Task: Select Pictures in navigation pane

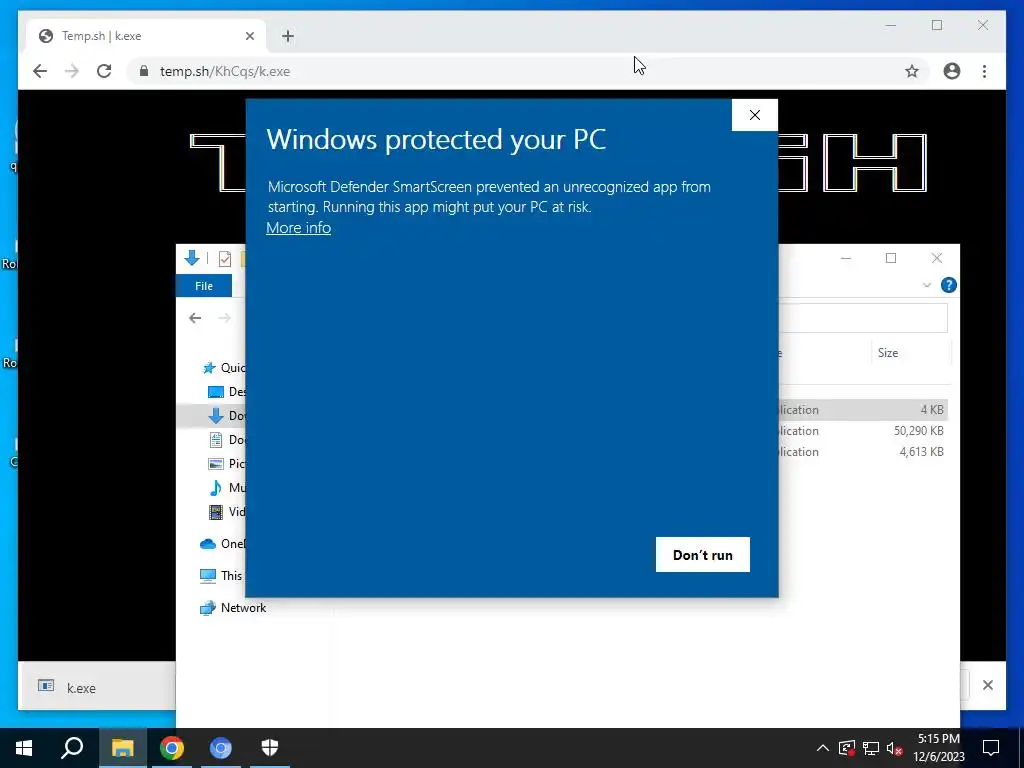Action: (x=226, y=464)
